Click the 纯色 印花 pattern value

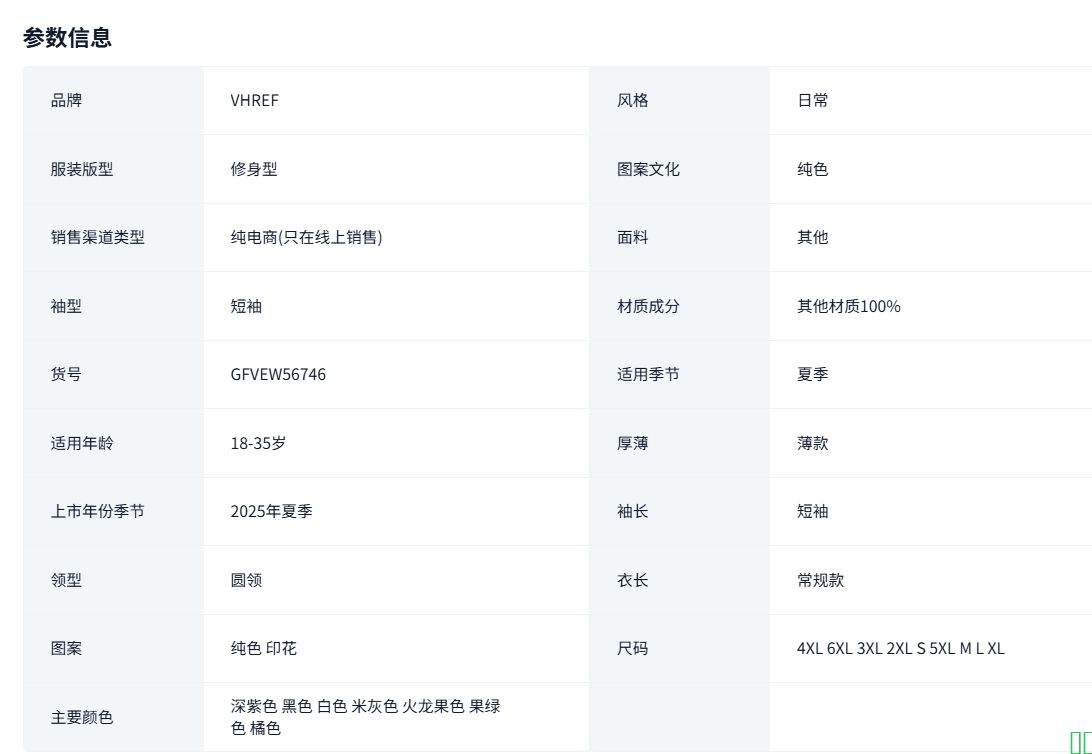(263, 648)
